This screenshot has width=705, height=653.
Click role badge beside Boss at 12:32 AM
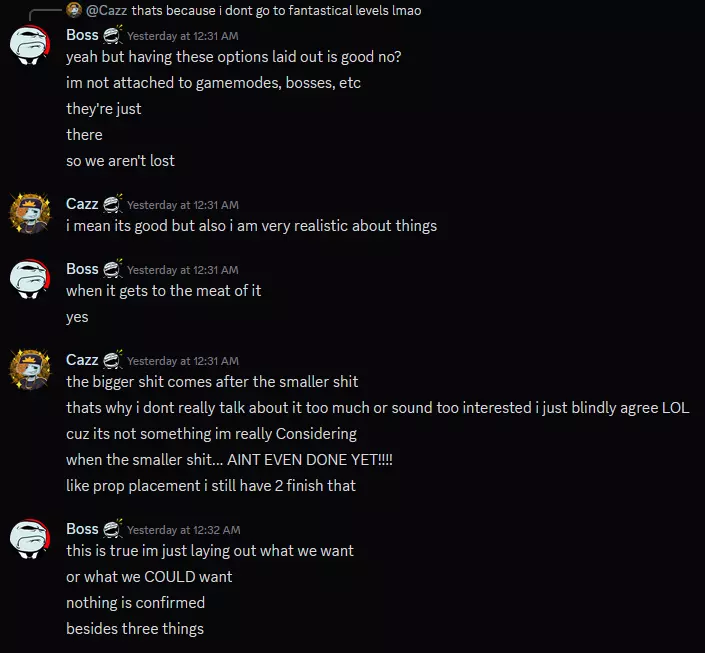(112, 529)
